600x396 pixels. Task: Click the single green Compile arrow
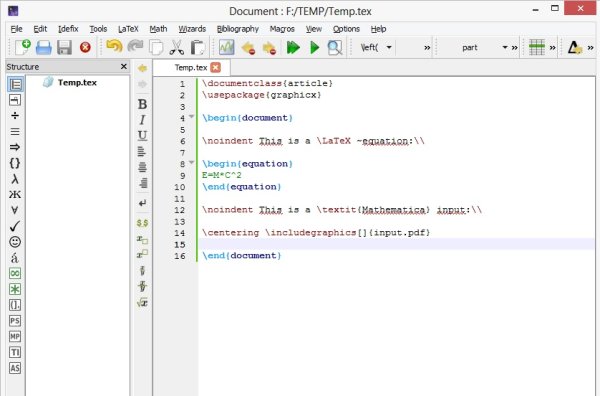[x=315, y=47]
